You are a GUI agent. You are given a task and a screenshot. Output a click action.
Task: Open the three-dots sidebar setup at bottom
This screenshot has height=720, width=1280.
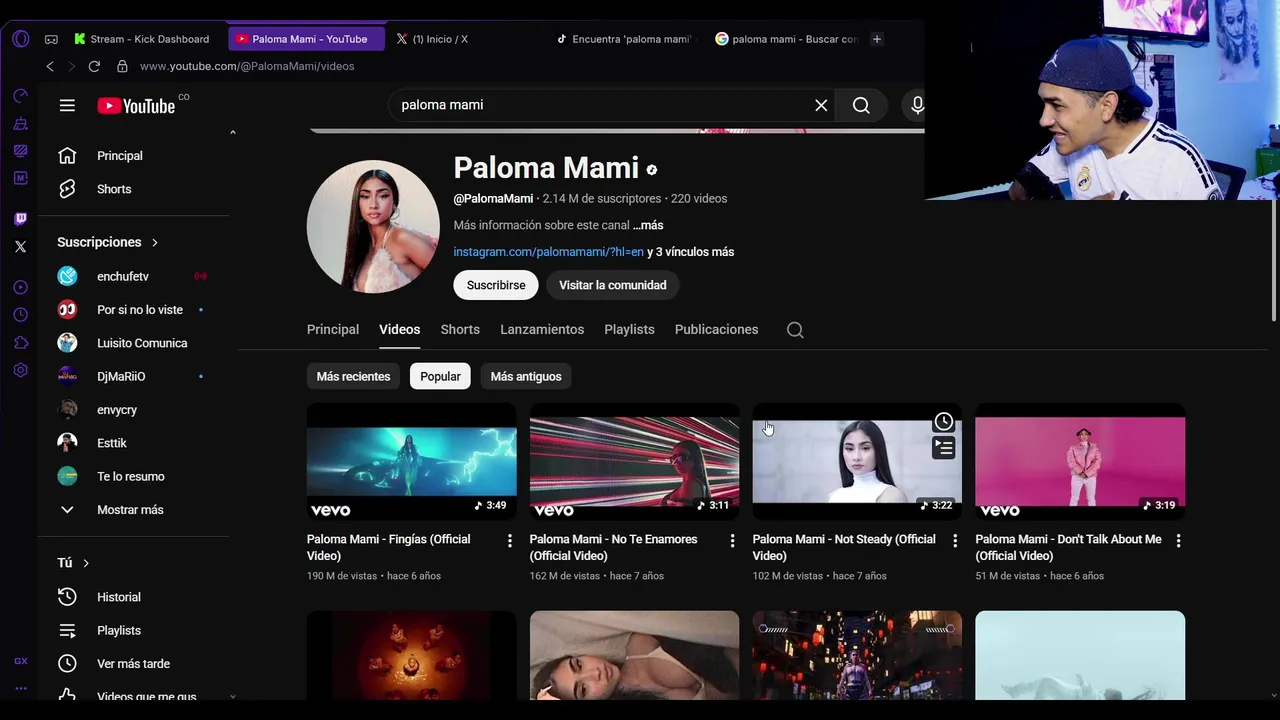(x=20, y=689)
